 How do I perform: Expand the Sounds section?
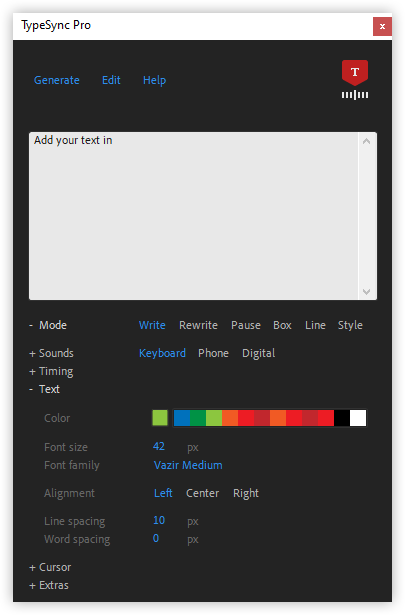pyautogui.click(x=51, y=353)
